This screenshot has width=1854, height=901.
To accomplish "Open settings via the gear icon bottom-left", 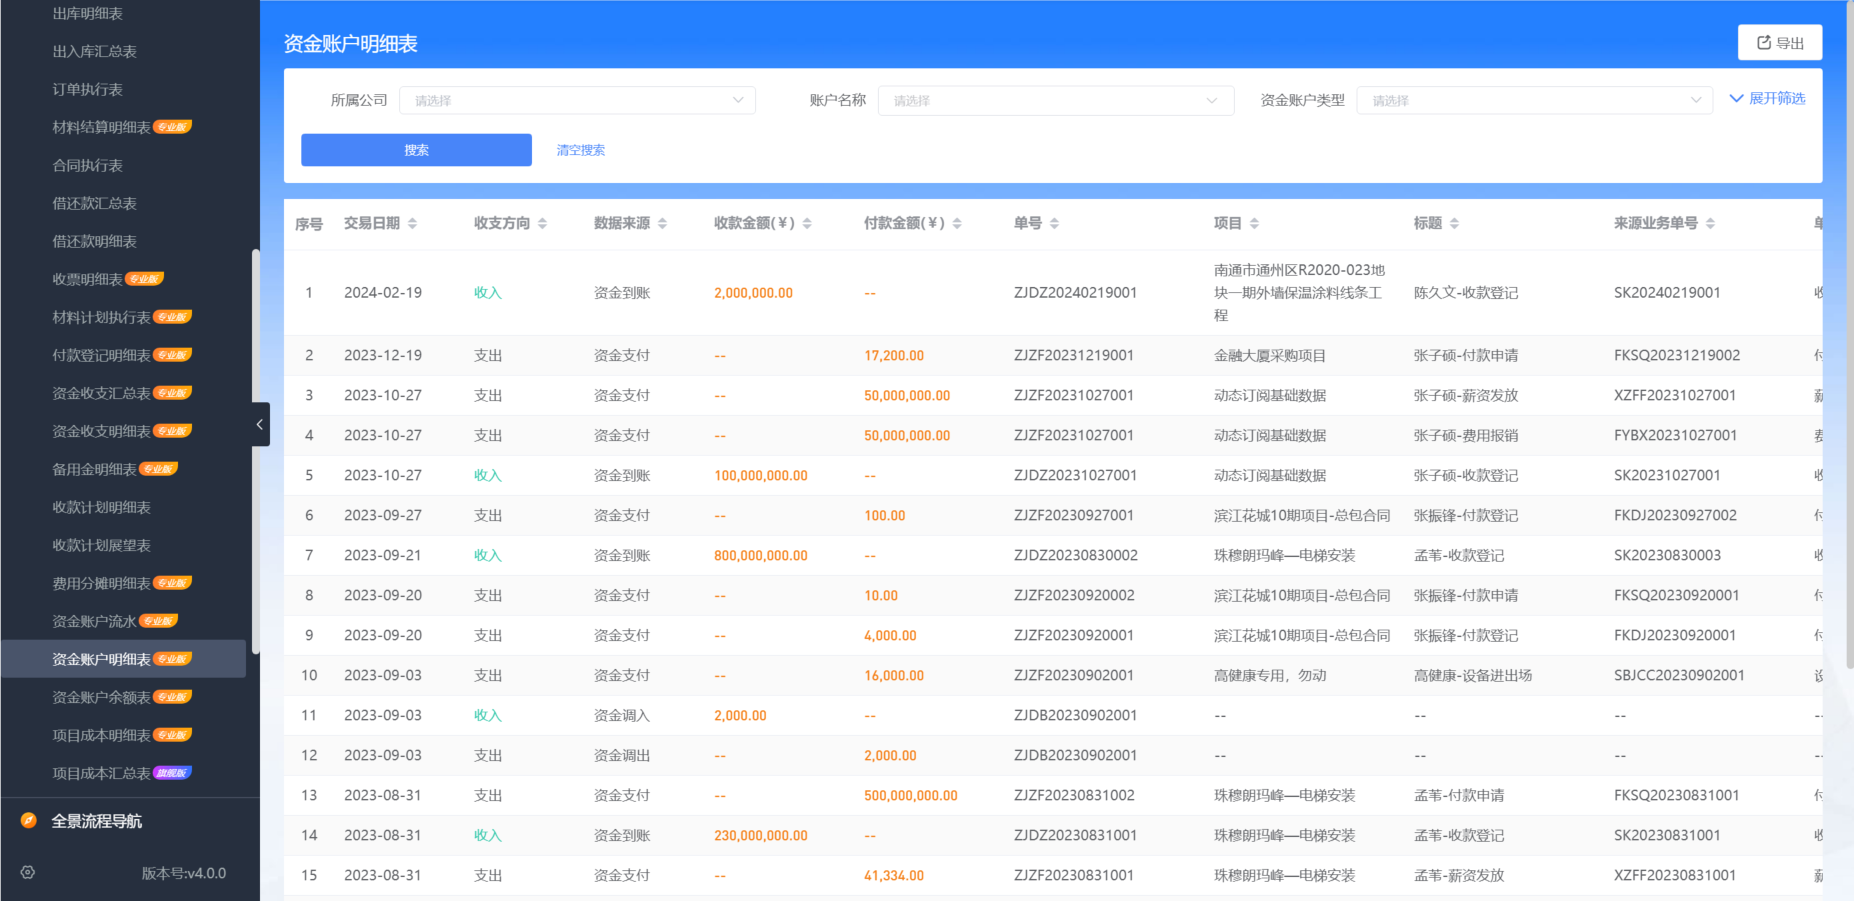I will tap(27, 872).
